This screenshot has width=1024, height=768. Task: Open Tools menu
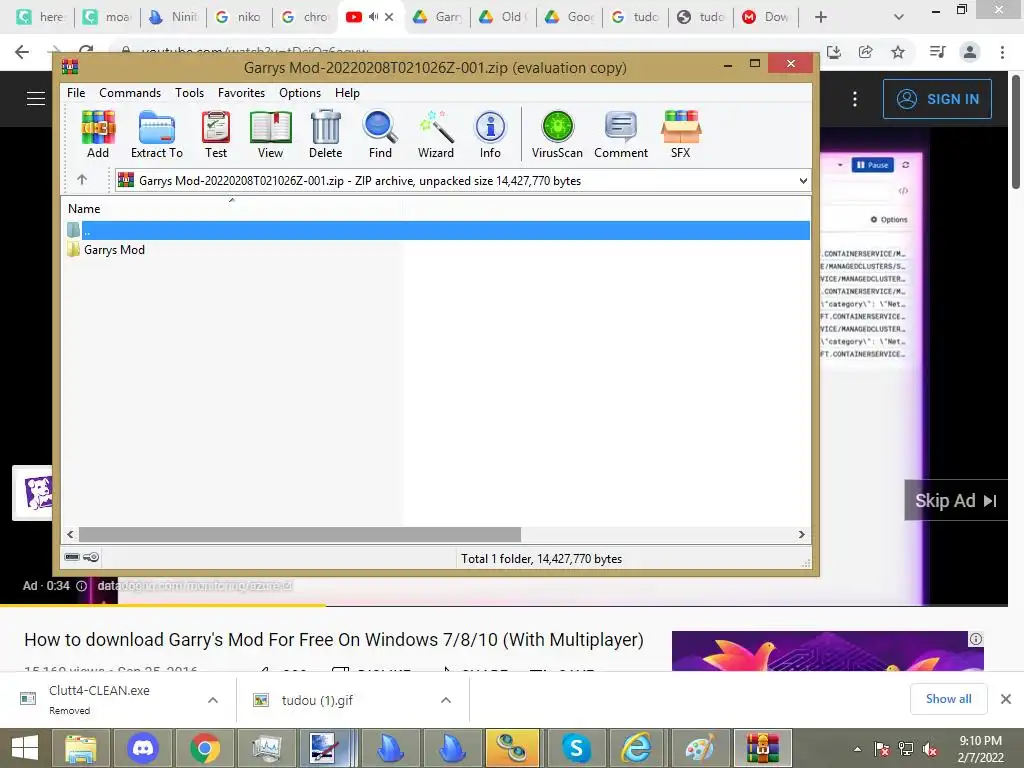tap(189, 93)
